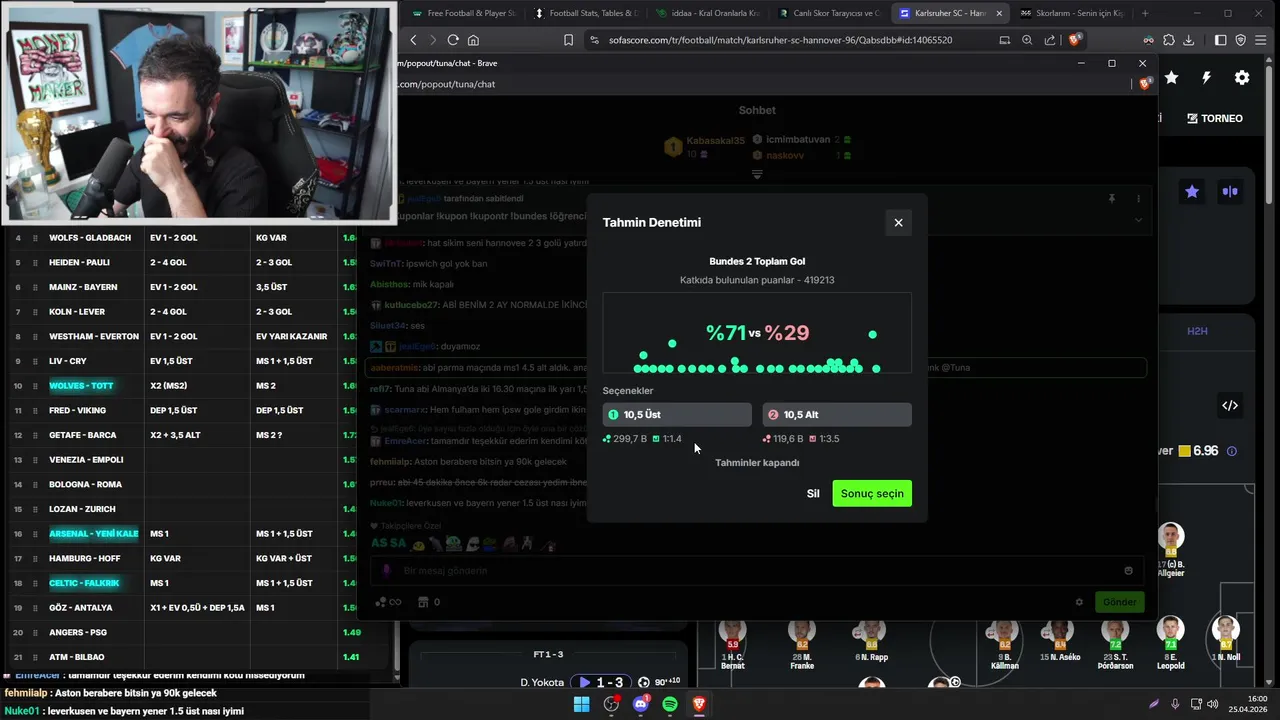The image size is (1280, 720).
Task: Open the emoji picker in chat input
Action: coord(1129,571)
